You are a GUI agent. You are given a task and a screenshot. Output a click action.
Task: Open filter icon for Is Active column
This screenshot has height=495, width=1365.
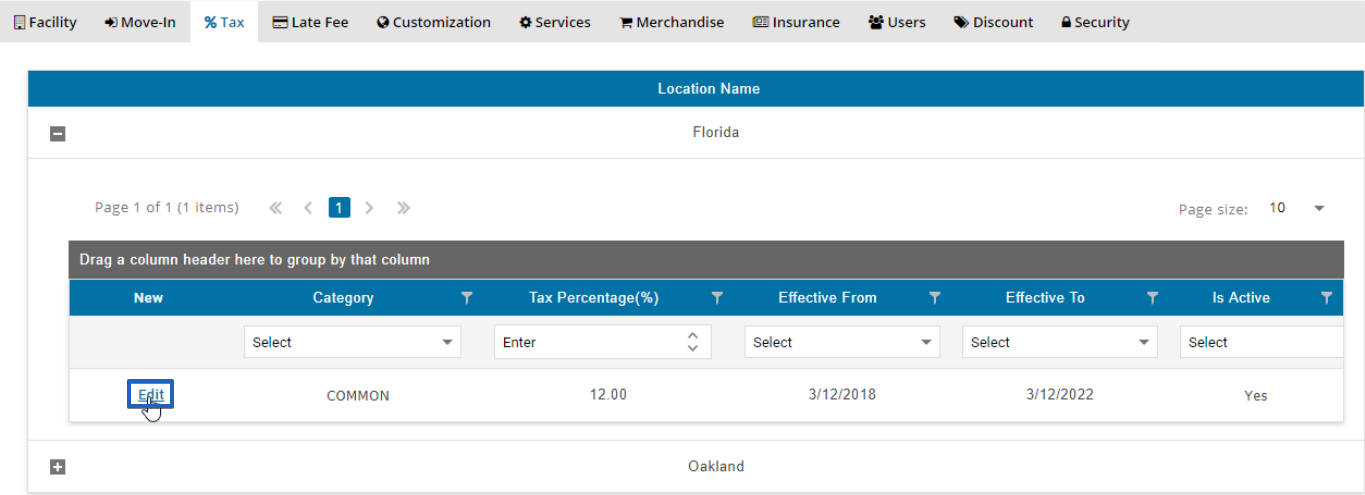coord(1326,298)
